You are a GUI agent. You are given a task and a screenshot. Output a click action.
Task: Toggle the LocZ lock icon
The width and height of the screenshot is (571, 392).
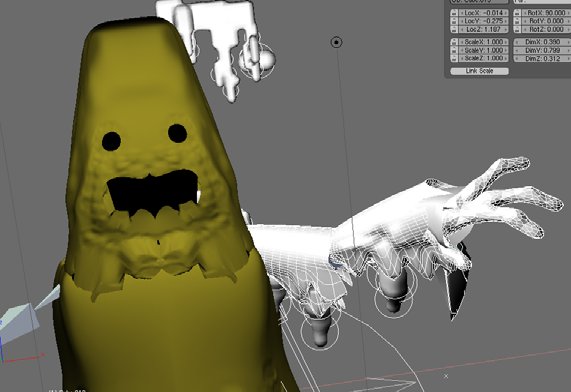[x=454, y=29]
